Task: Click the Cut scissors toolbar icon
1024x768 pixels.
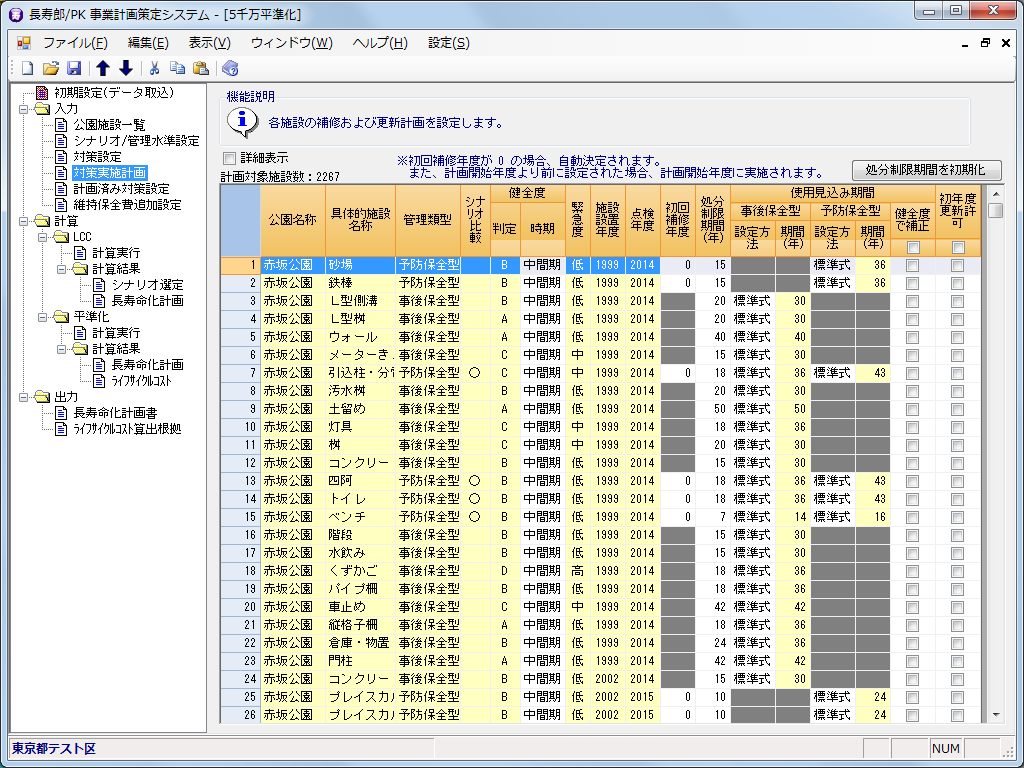Action: (x=155, y=68)
